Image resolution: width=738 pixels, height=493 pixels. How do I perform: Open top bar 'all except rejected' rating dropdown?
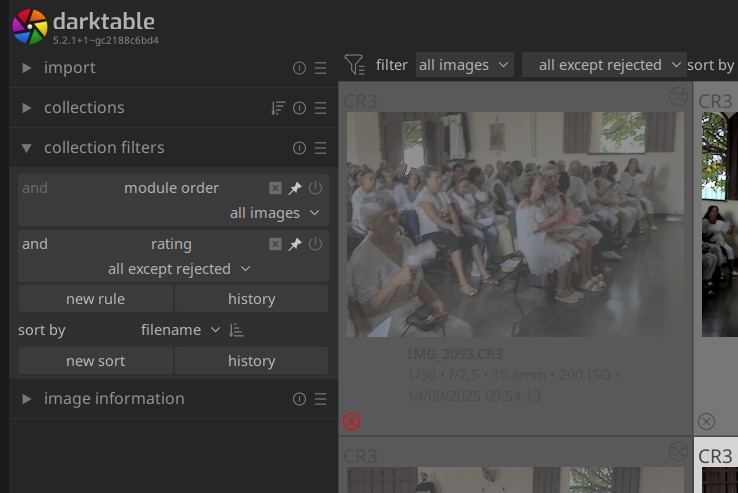point(604,65)
